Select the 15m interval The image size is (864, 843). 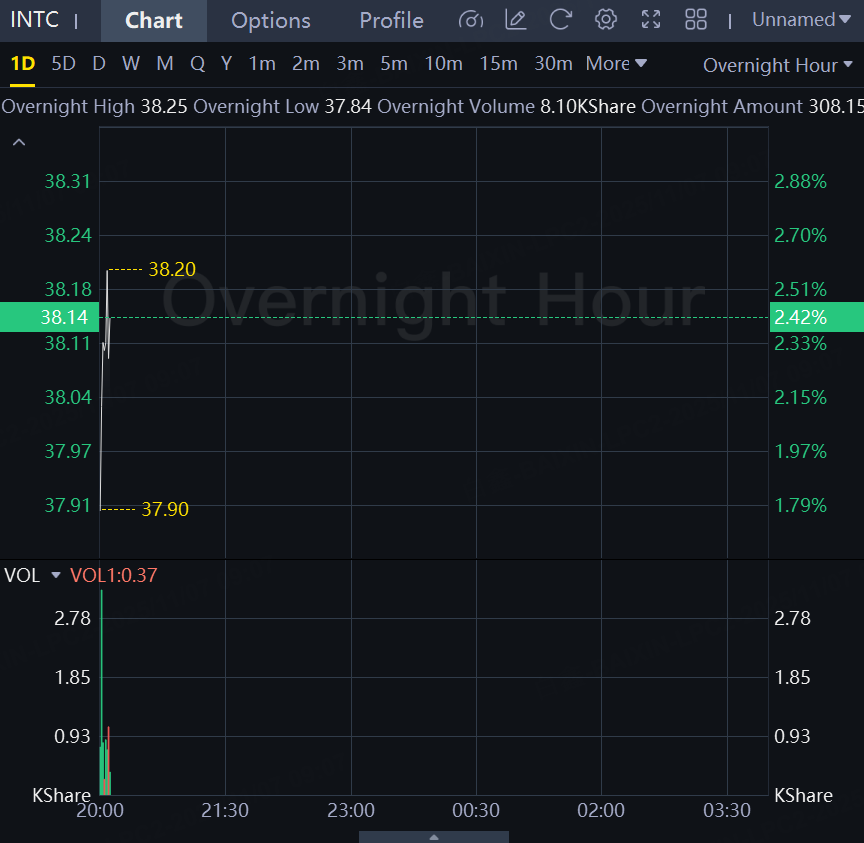[x=498, y=64]
